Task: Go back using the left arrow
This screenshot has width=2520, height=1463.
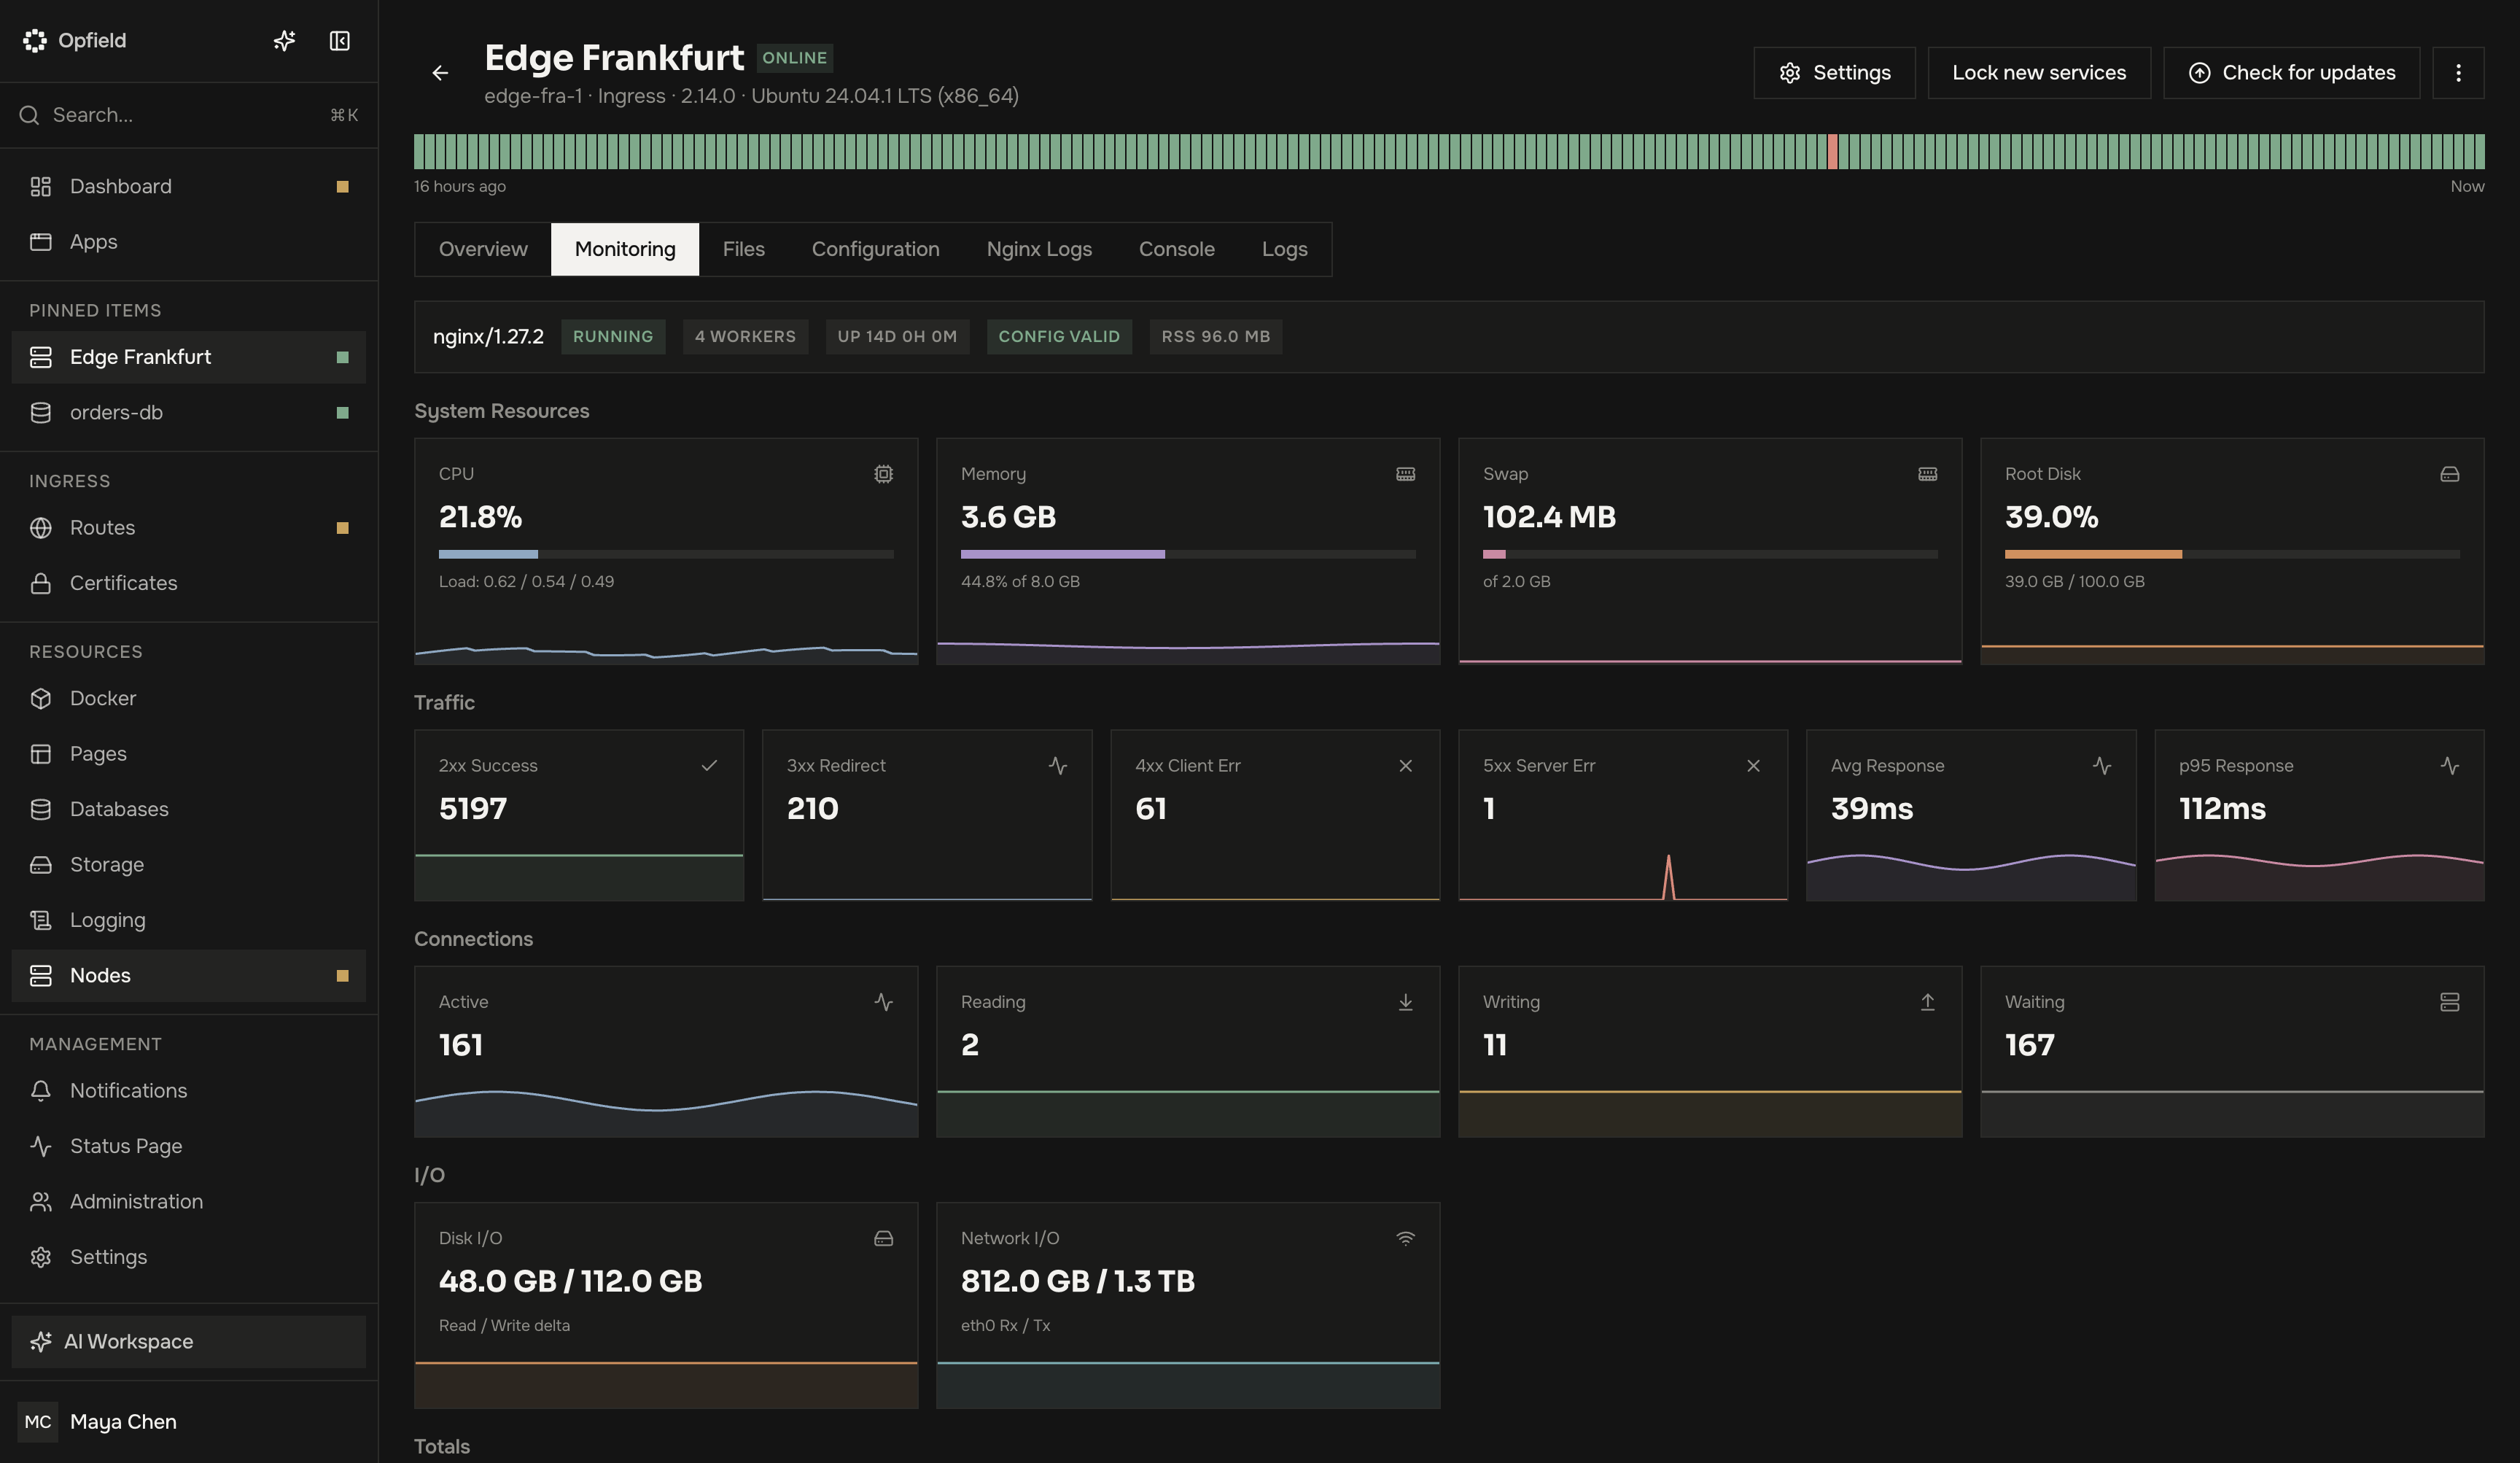Action: [440, 73]
